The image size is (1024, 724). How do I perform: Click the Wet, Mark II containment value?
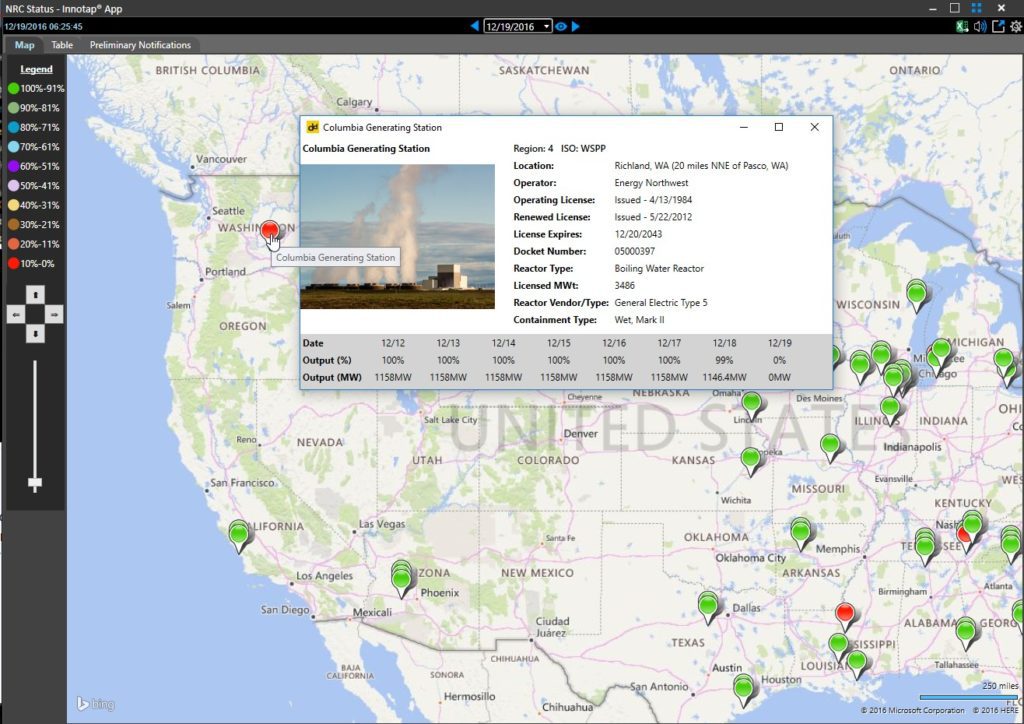639,320
